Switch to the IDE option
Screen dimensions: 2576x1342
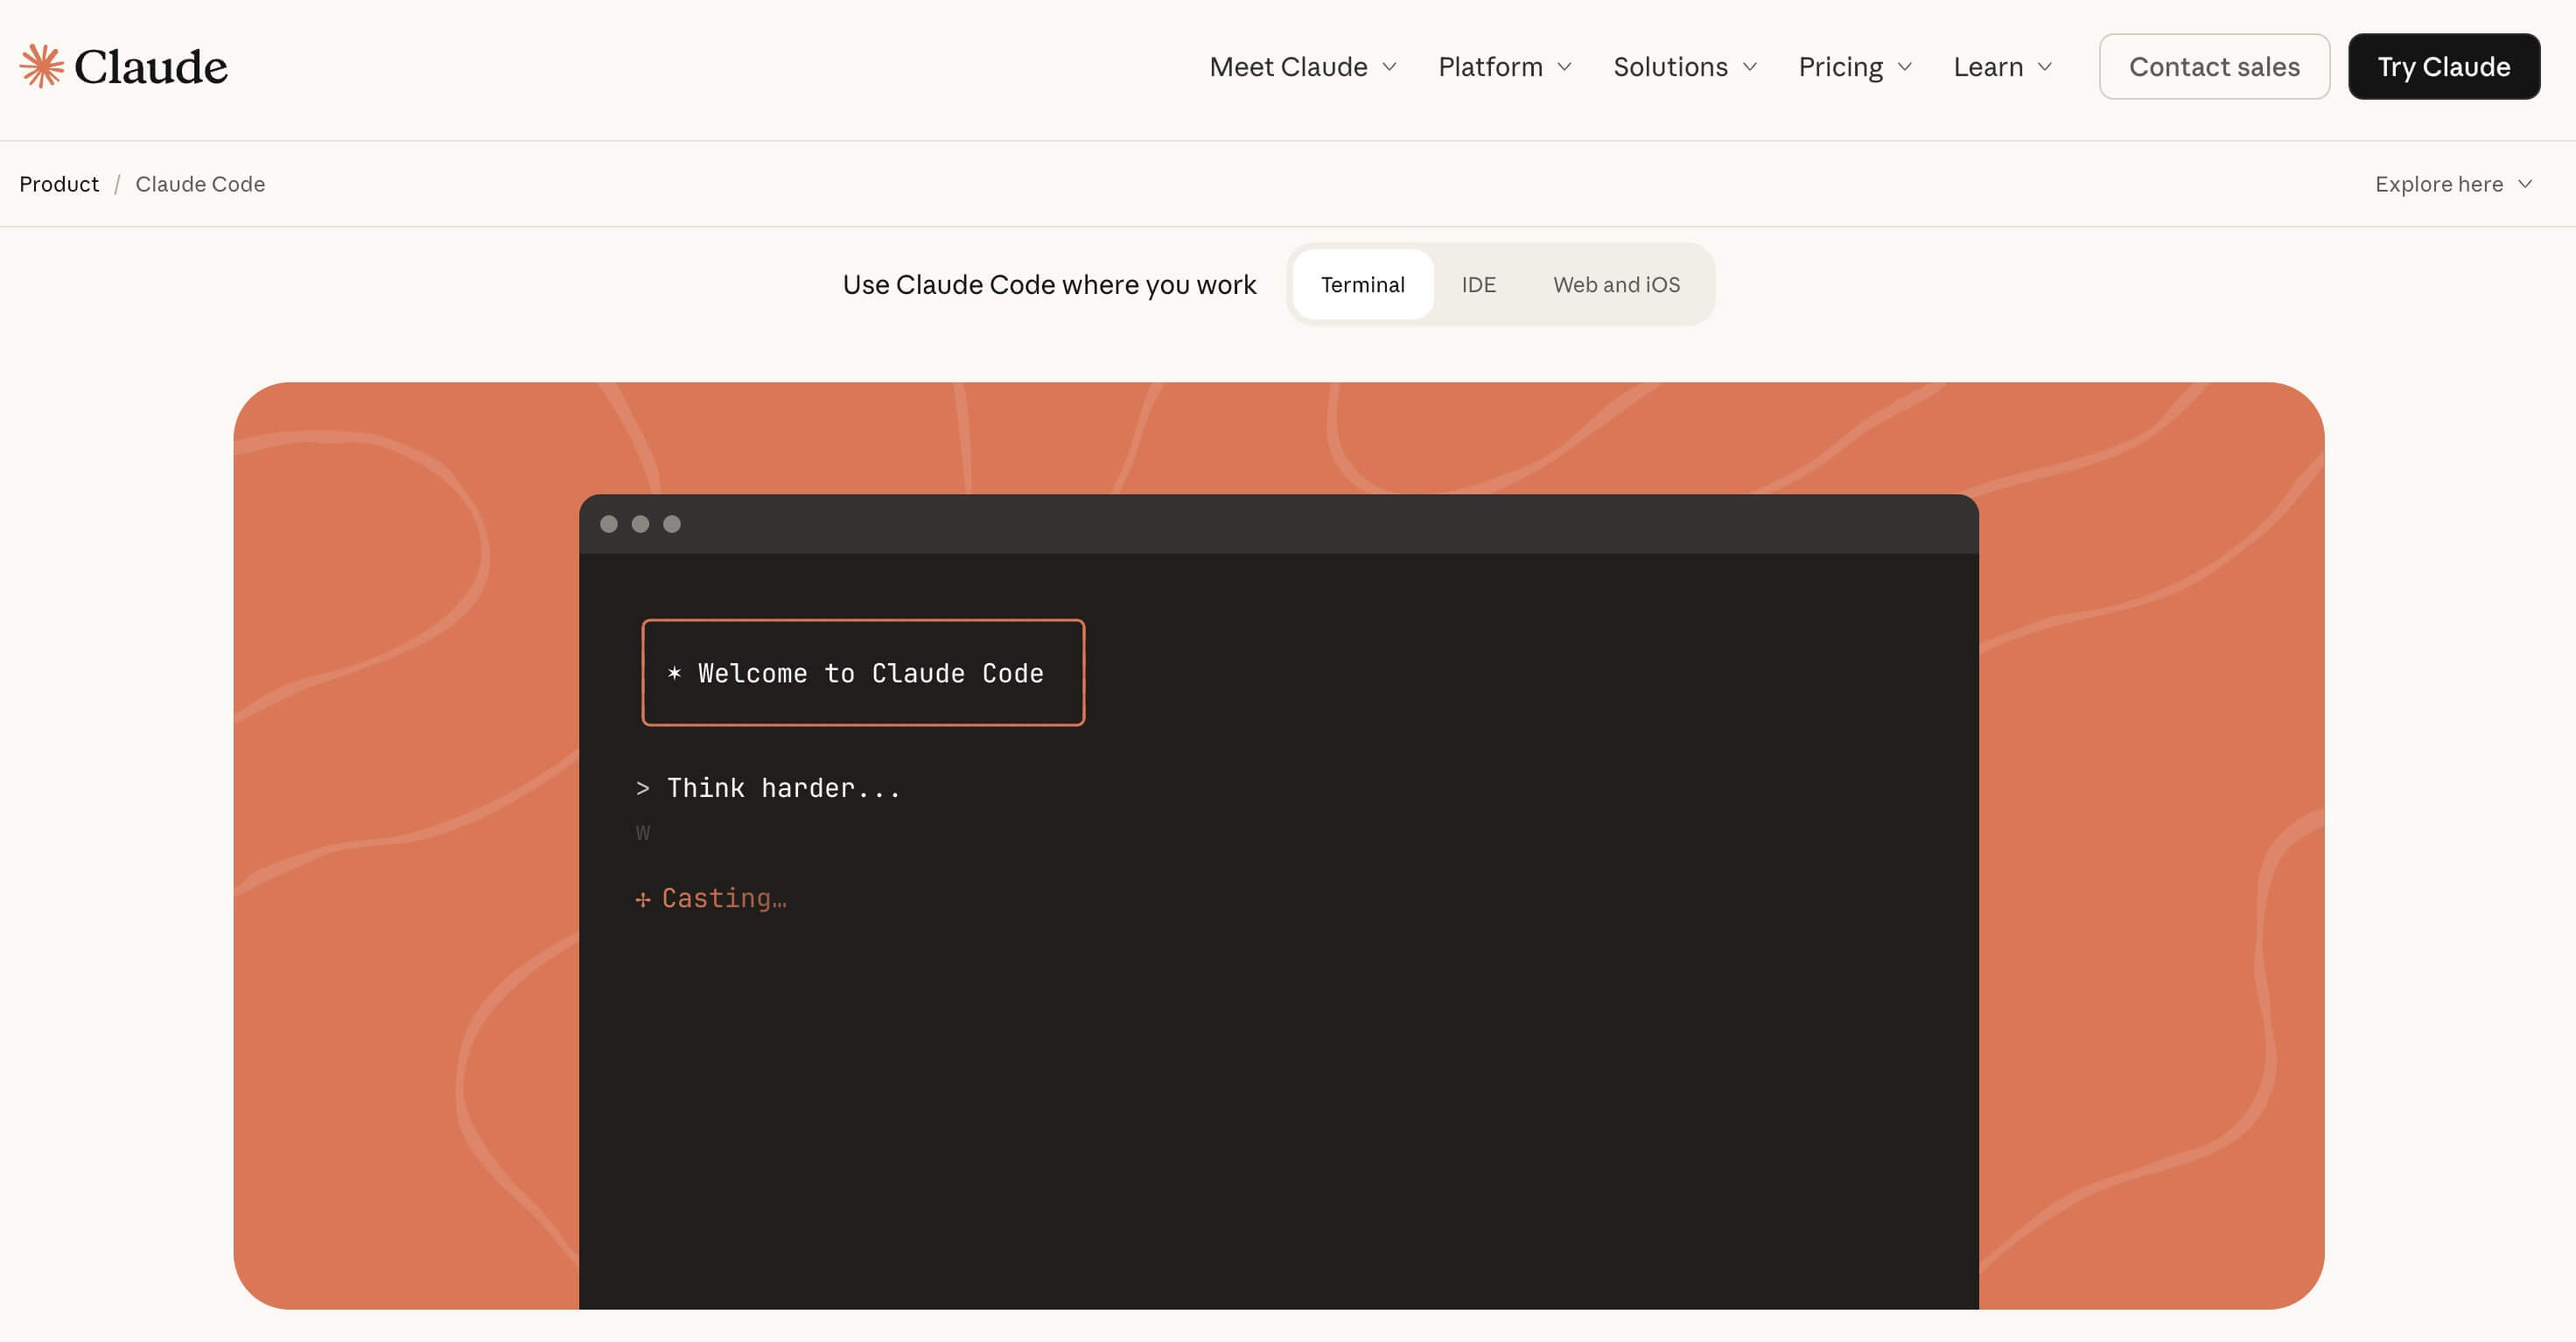click(x=1478, y=285)
